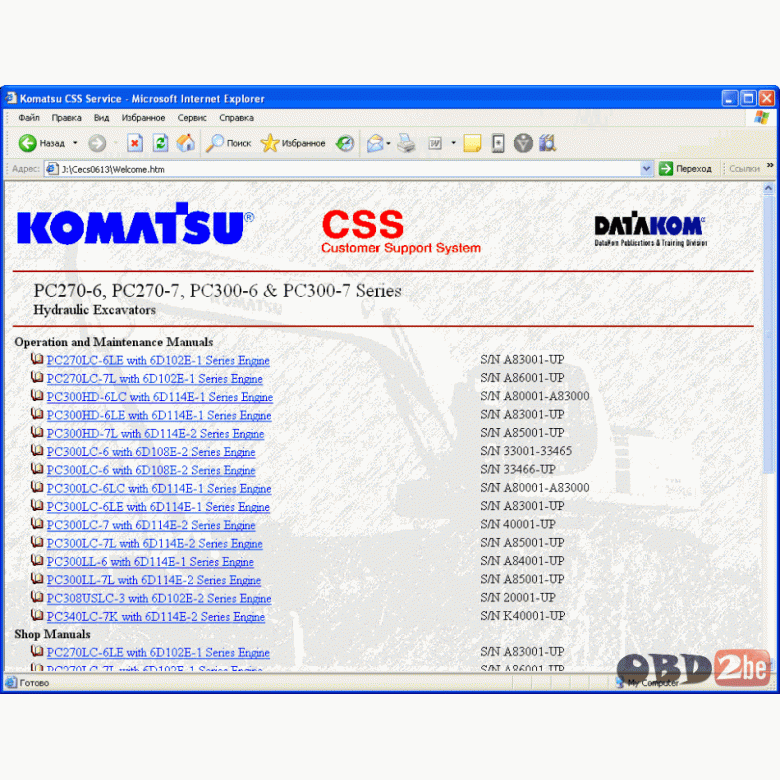Open the Сервис menu

(192, 118)
